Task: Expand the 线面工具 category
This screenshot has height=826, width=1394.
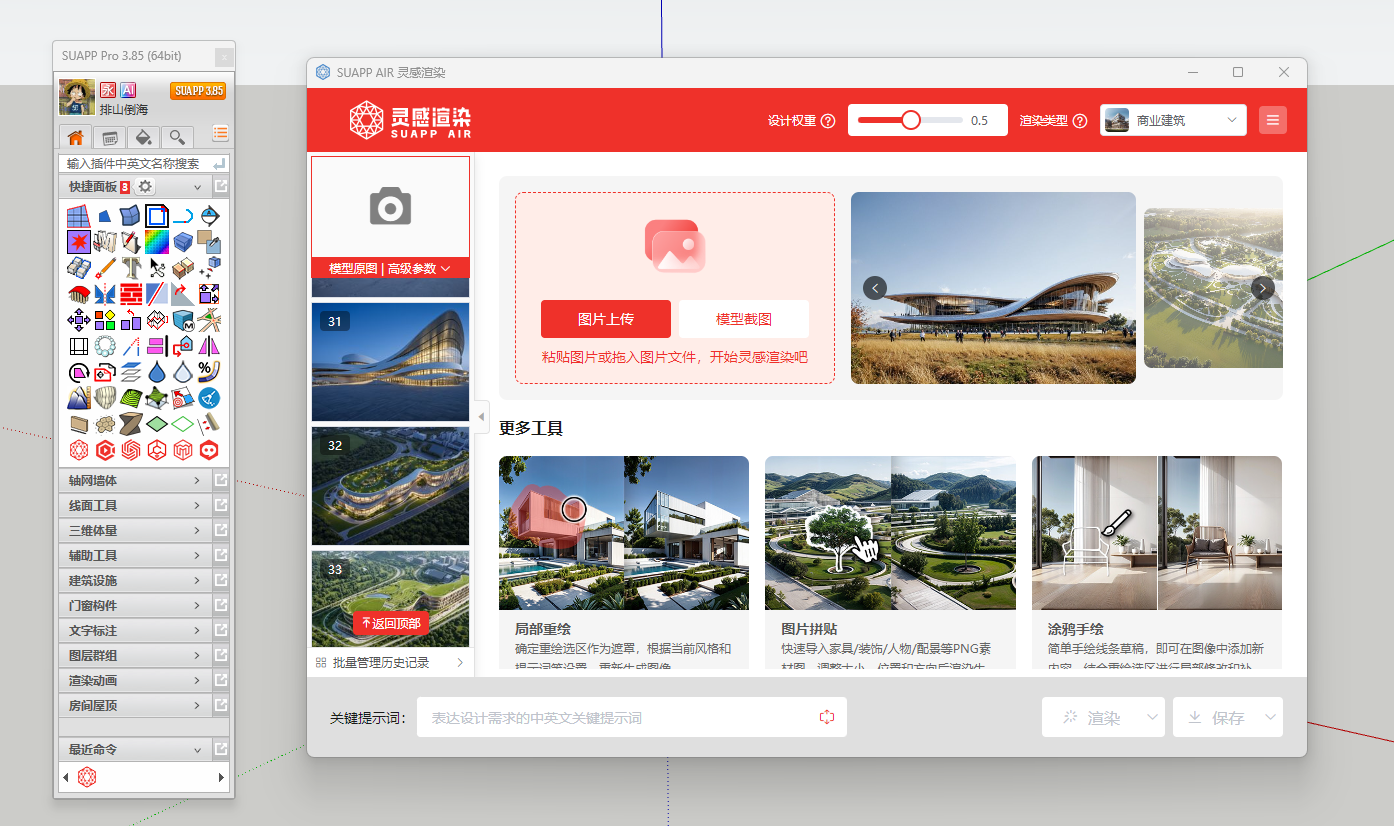Action: click(x=134, y=505)
